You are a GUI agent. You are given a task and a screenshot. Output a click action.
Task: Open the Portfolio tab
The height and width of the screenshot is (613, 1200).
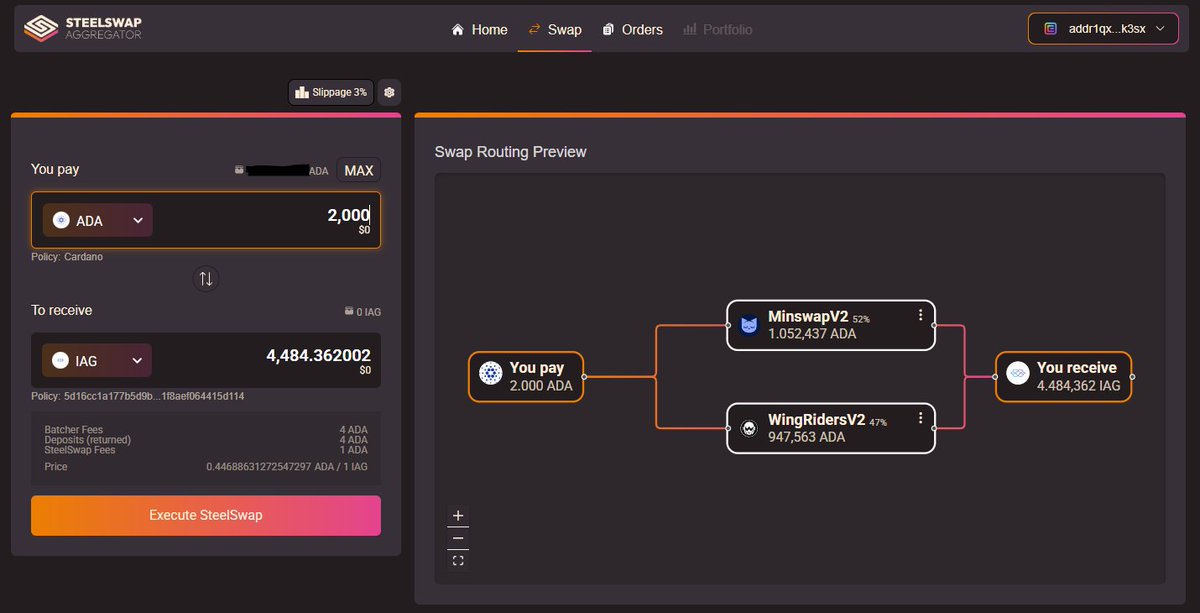717,30
